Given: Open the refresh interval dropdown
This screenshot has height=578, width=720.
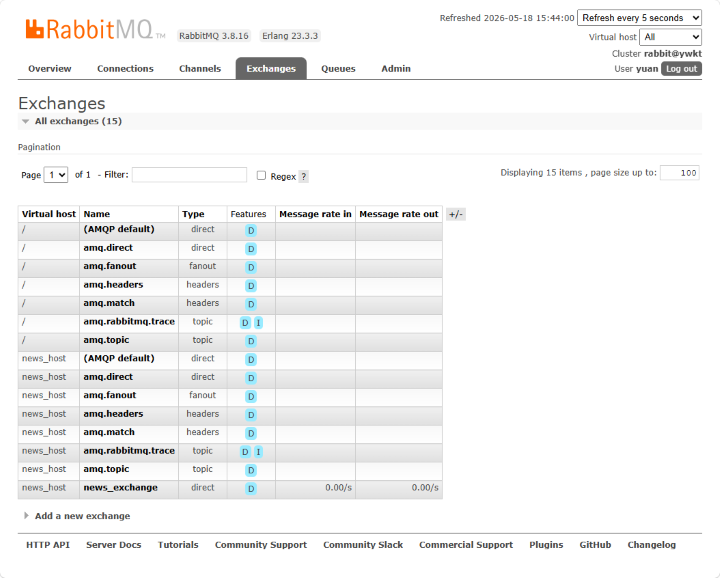Looking at the screenshot, I should [639, 18].
